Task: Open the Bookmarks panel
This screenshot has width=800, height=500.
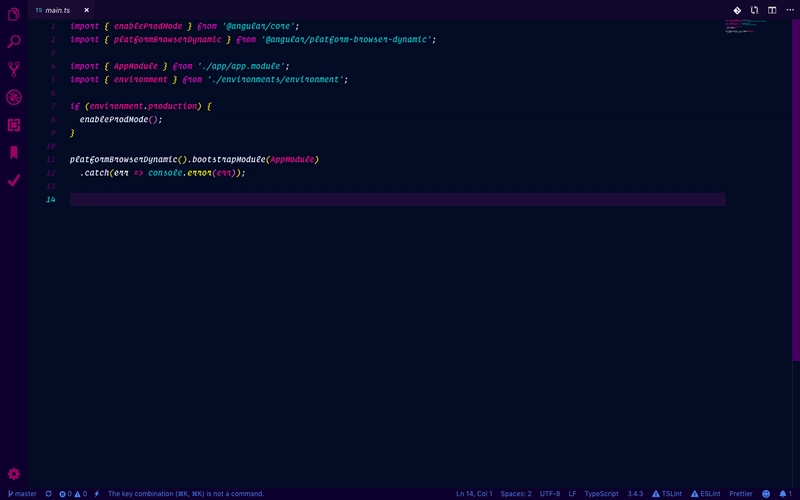Action: tap(14, 152)
